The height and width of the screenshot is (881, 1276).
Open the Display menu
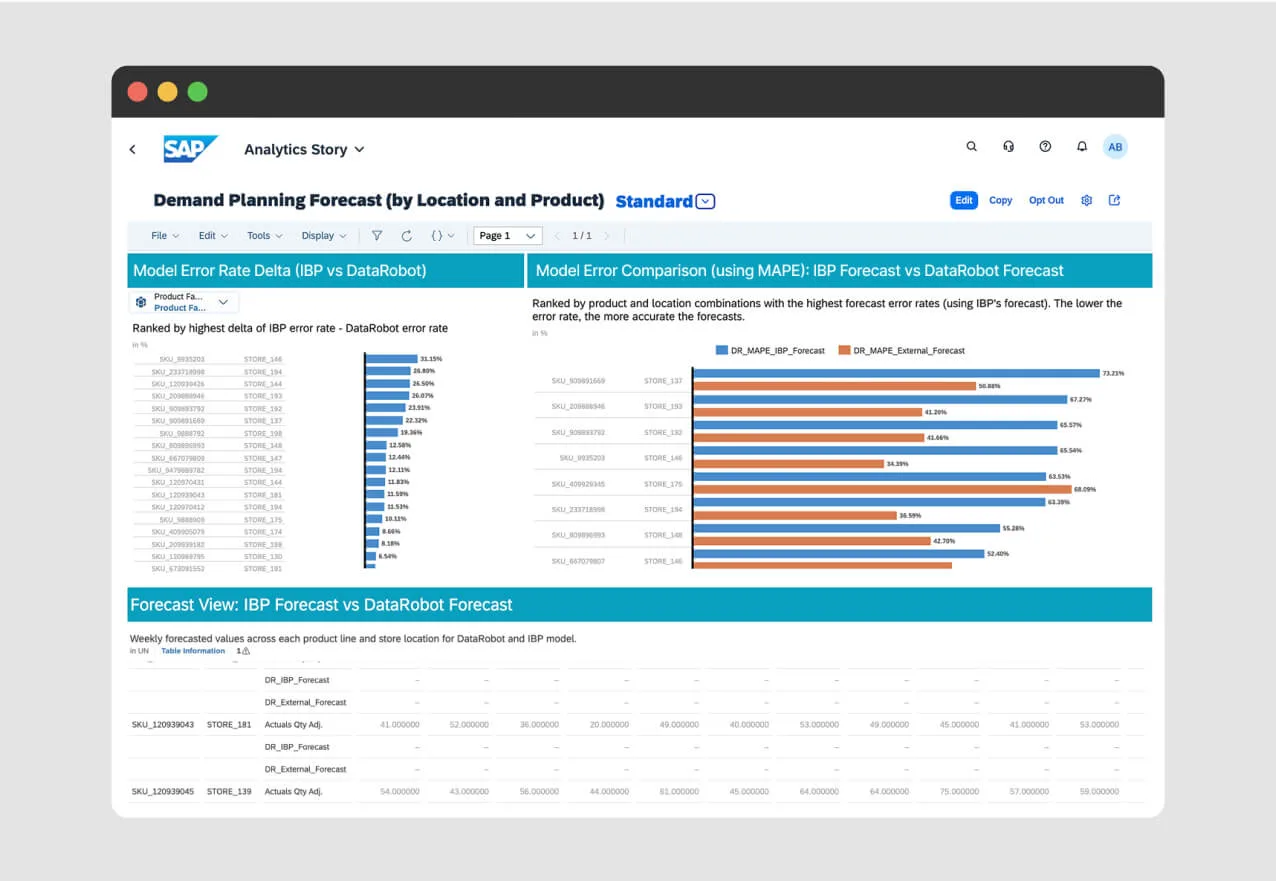[x=324, y=236]
